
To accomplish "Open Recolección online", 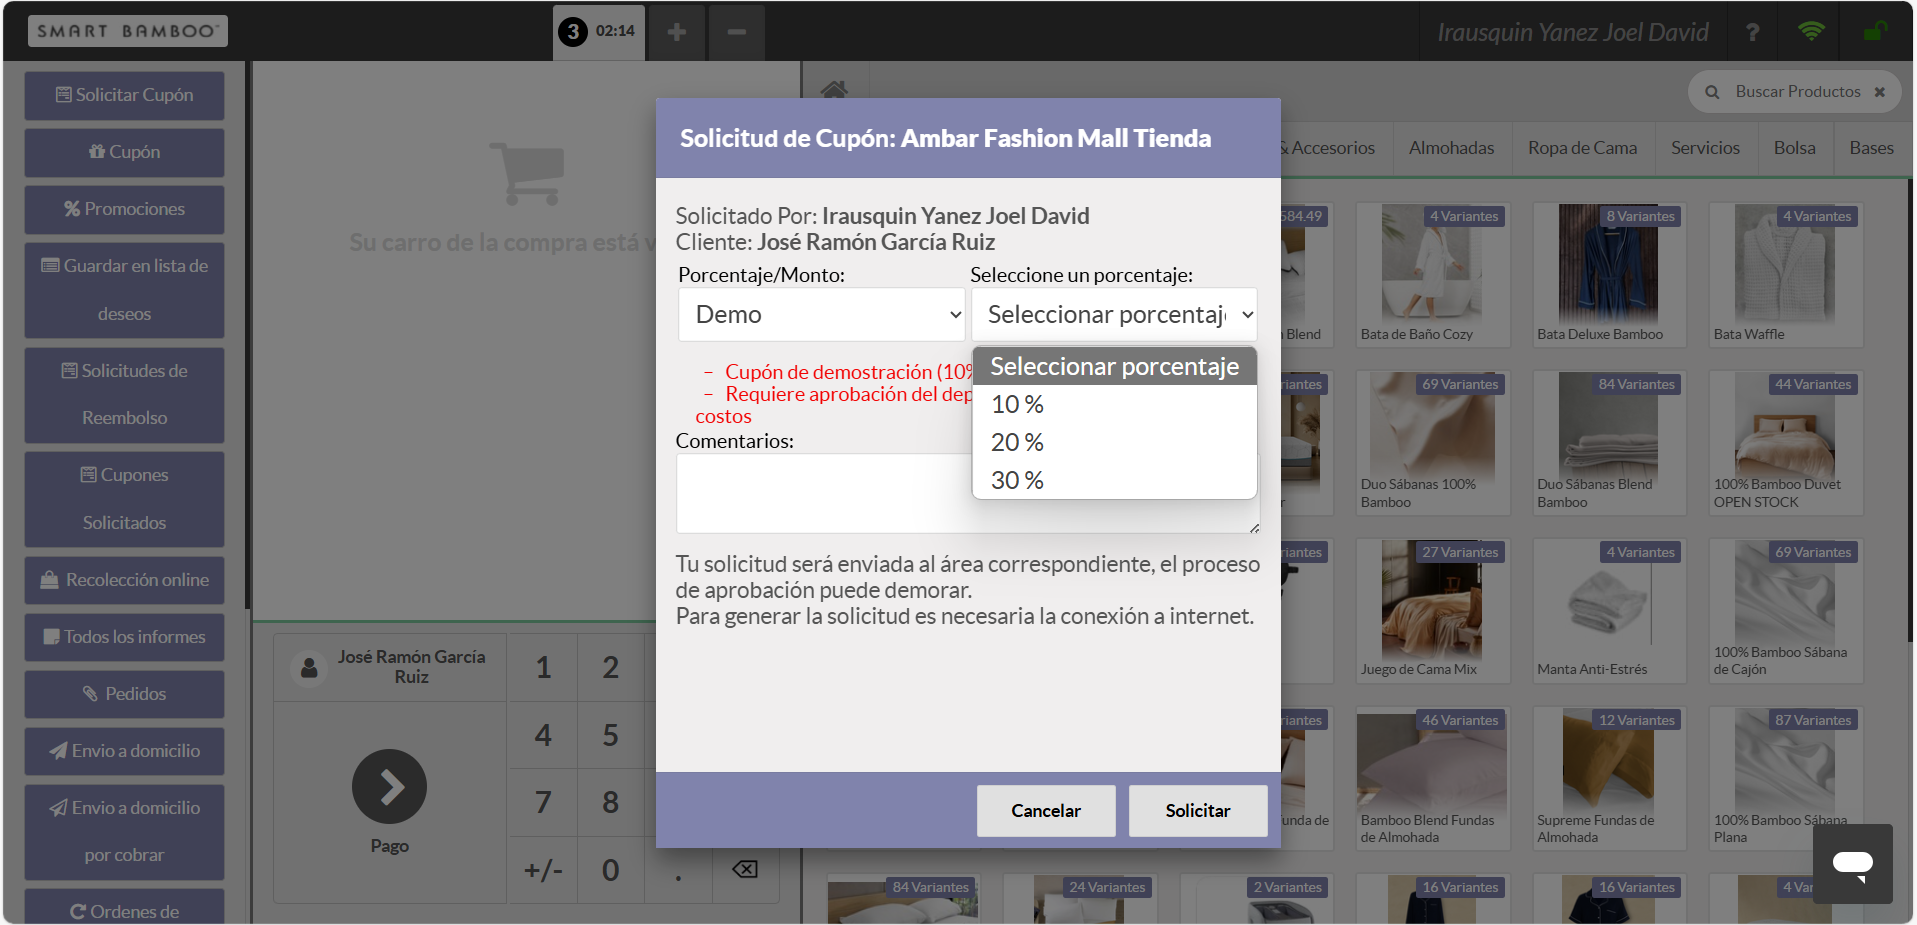I will pos(124,580).
